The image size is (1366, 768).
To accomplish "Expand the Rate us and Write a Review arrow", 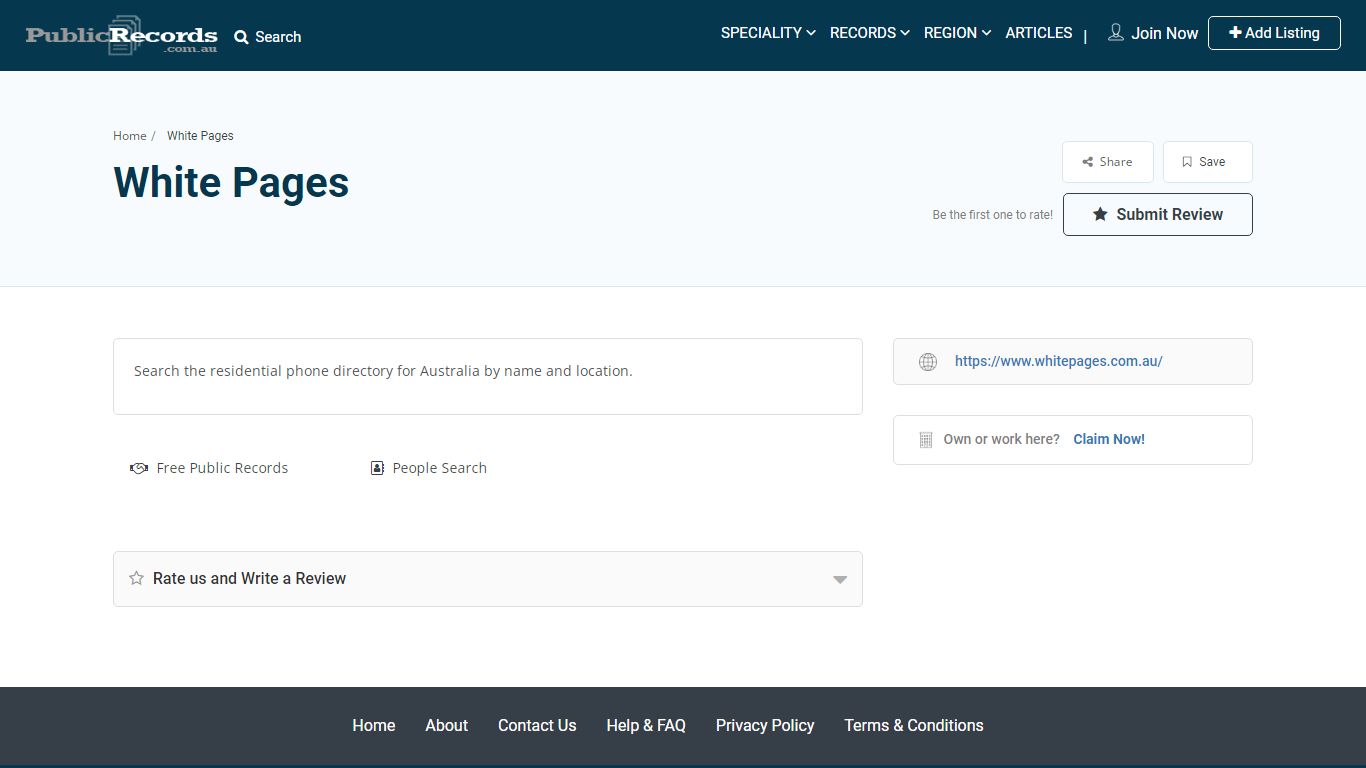I will (840, 580).
